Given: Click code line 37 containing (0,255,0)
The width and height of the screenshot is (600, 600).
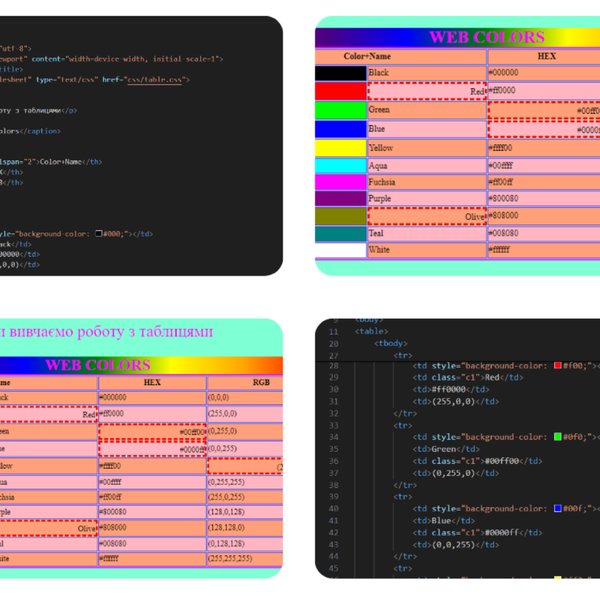Looking at the screenshot, I should click(456, 473).
